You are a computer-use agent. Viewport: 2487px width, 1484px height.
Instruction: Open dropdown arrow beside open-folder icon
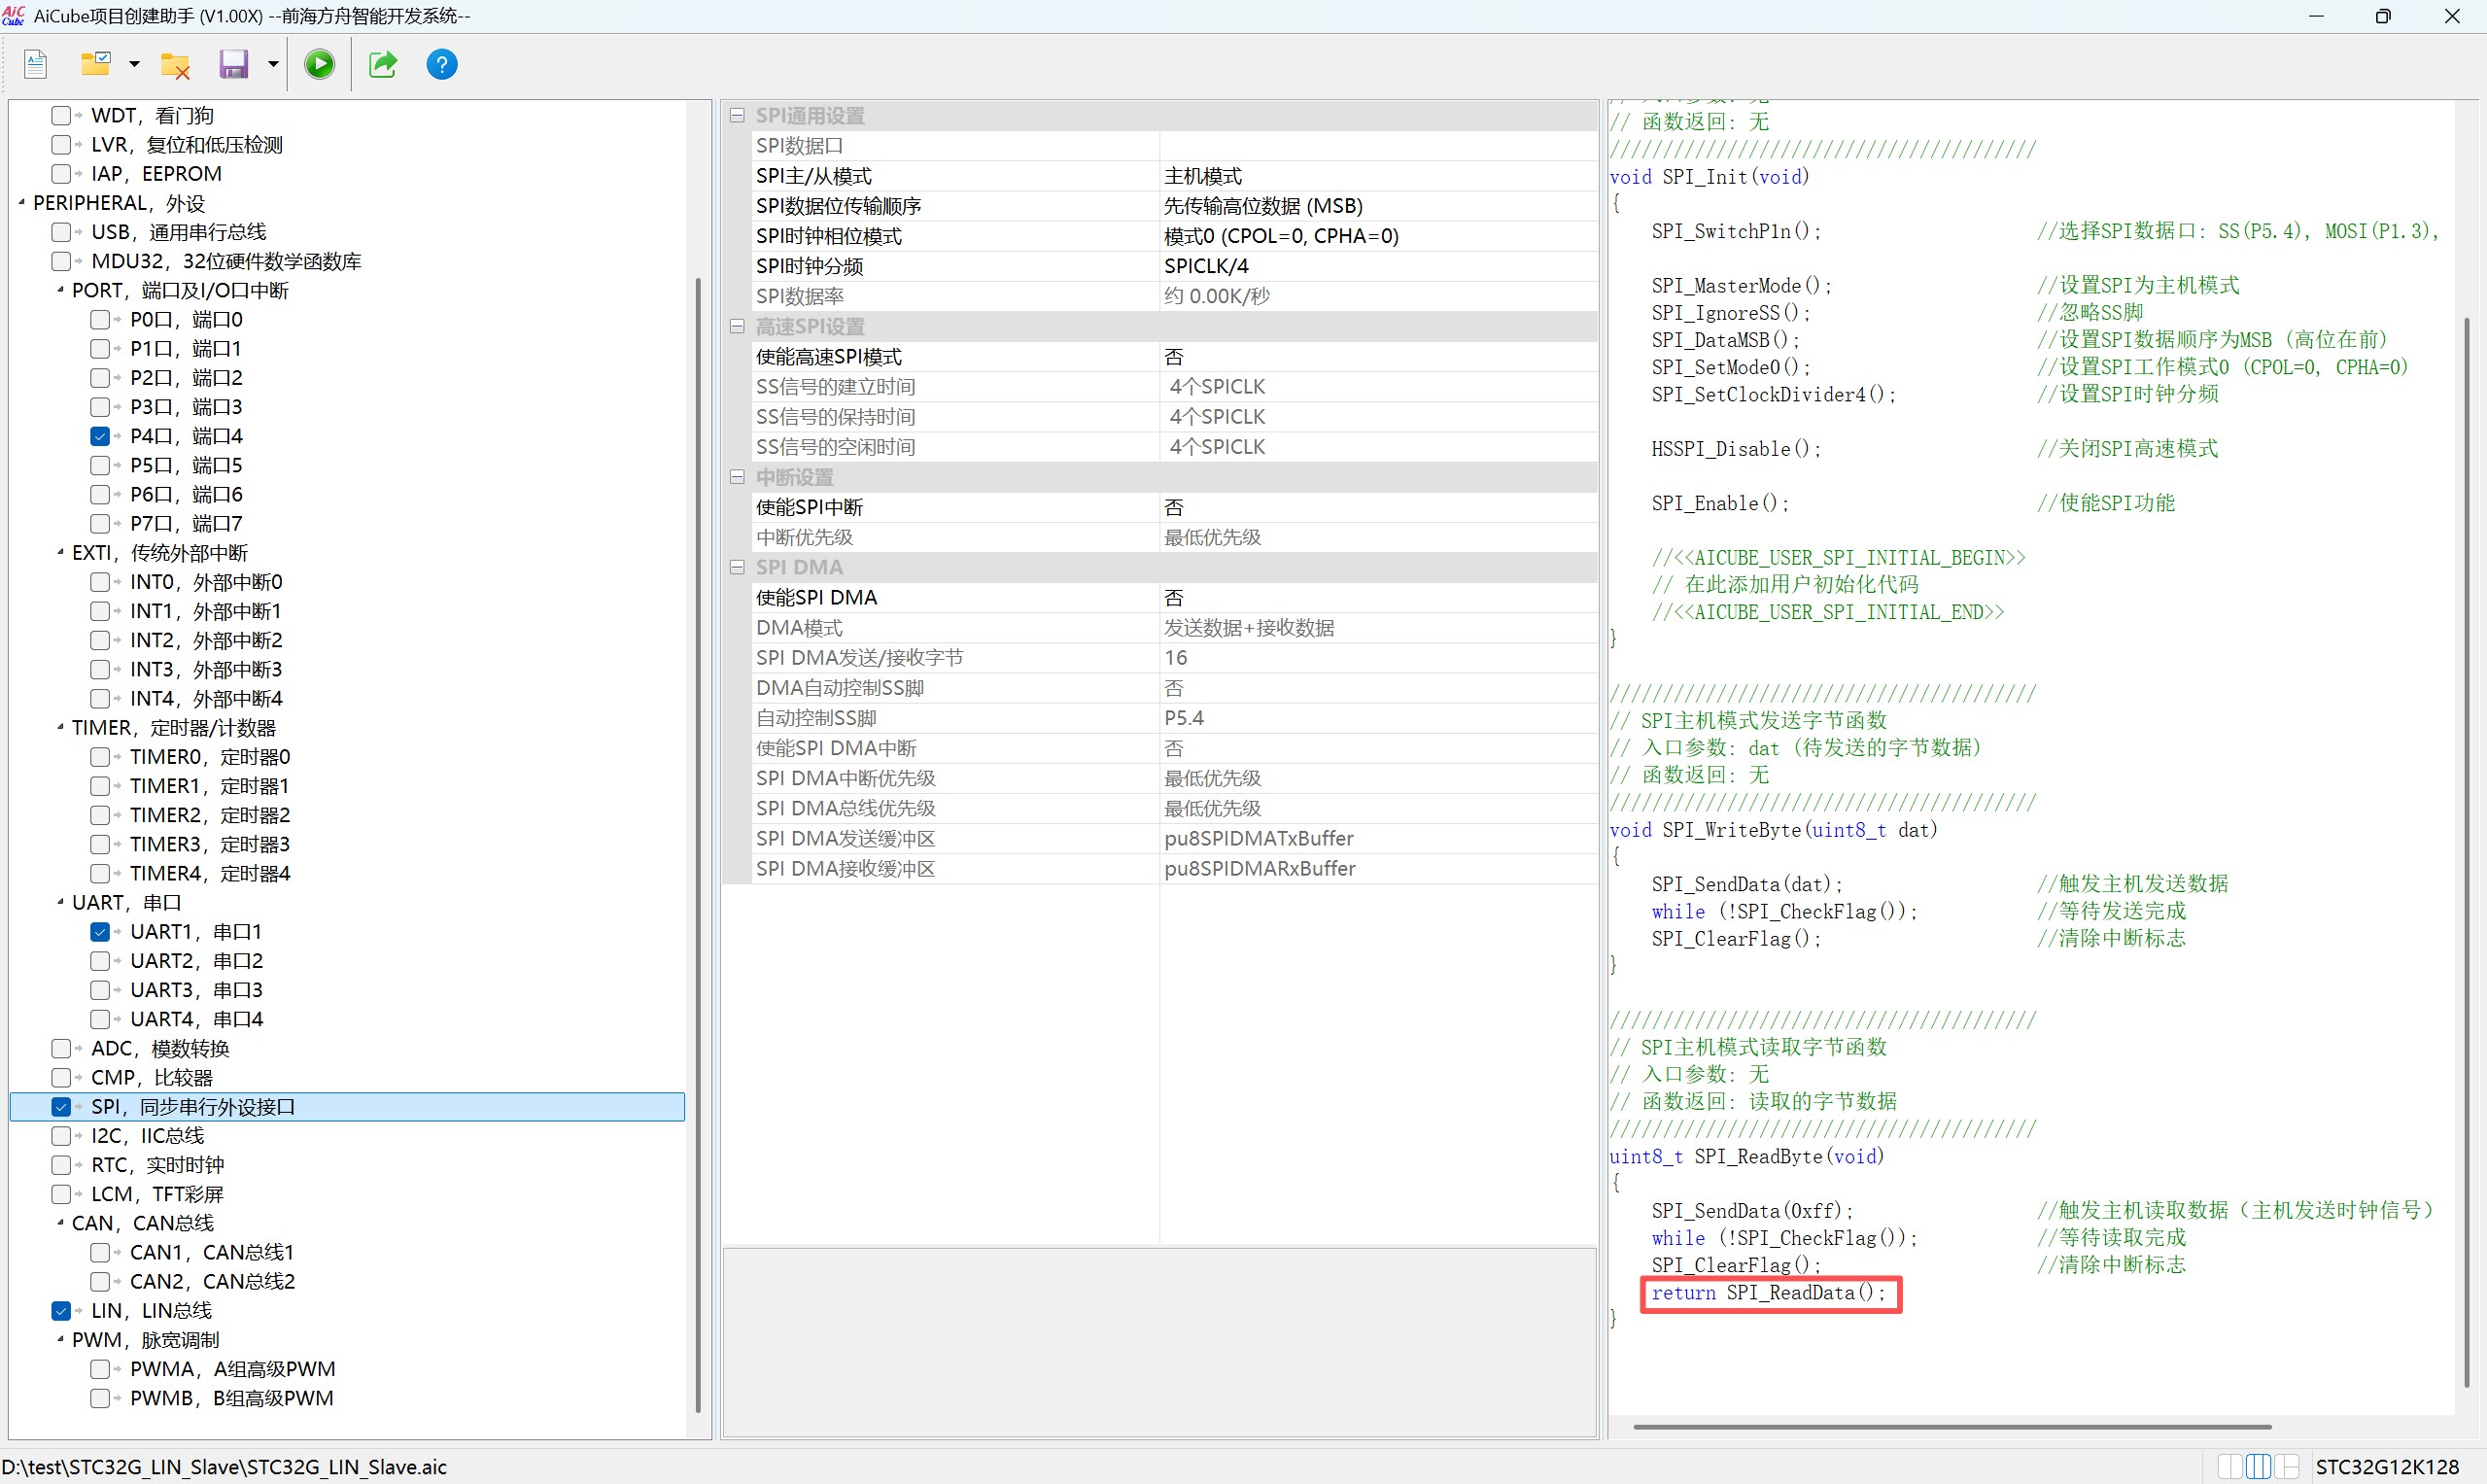[134, 65]
